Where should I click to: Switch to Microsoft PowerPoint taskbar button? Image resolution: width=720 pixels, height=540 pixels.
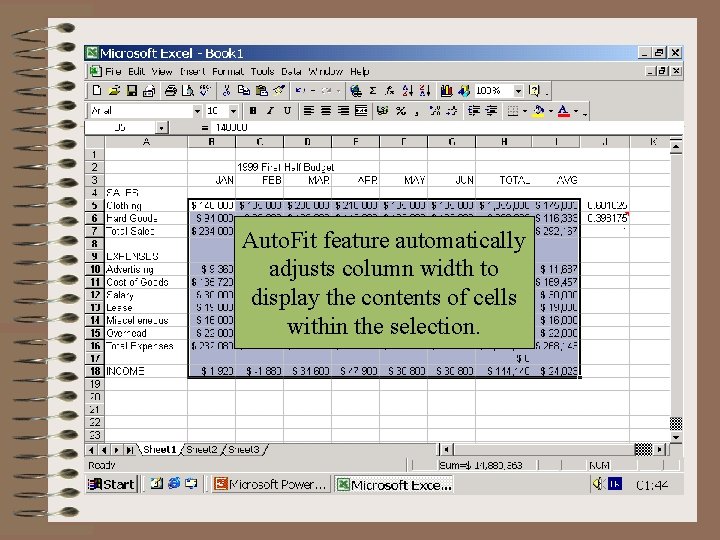(271, 484)
